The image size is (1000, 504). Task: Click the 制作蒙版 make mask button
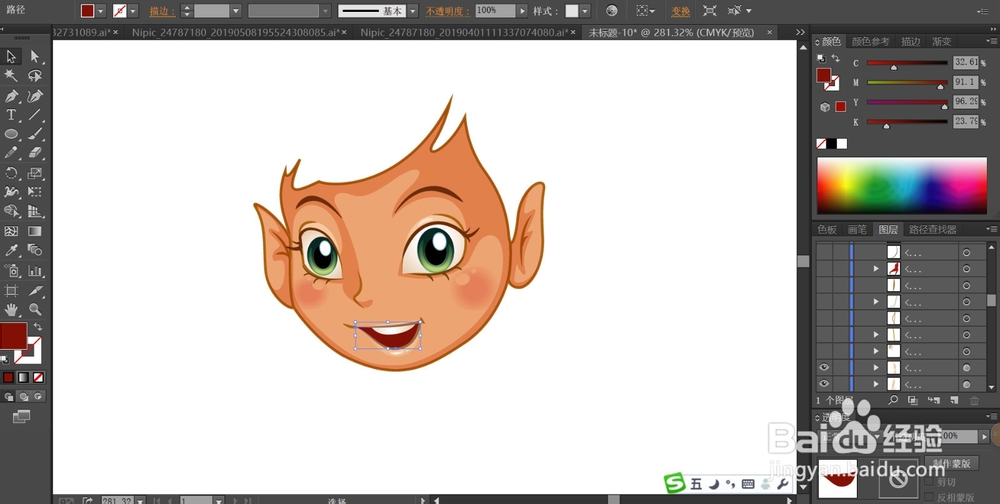(952, 464)
